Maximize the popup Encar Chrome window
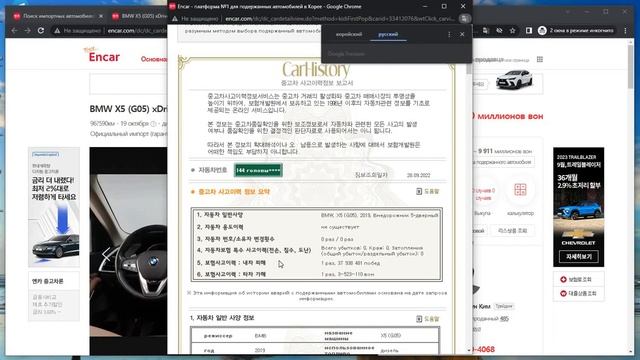640x360 pixels. point(444,6)
